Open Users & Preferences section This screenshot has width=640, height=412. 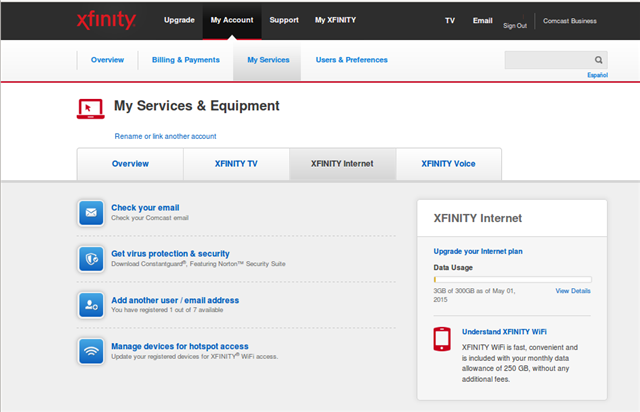click(351, 60)
